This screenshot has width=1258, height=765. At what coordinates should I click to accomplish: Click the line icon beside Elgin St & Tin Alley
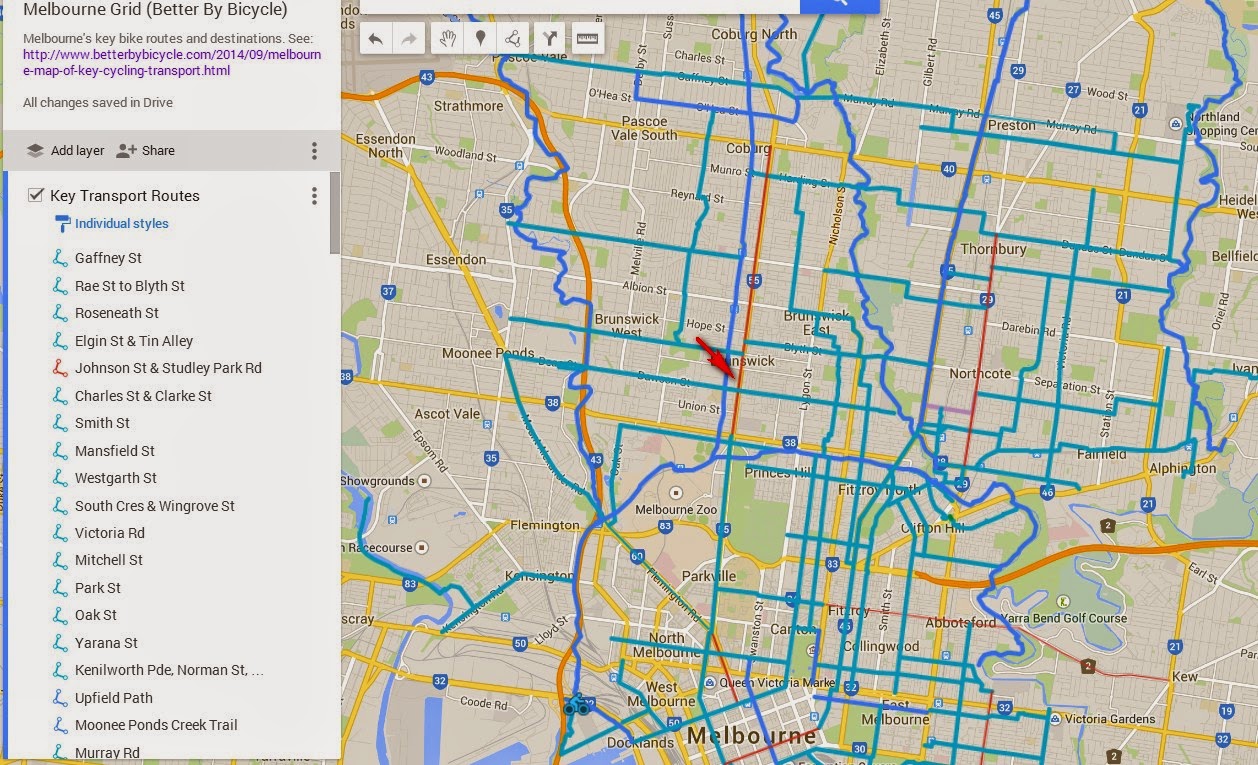60,341
